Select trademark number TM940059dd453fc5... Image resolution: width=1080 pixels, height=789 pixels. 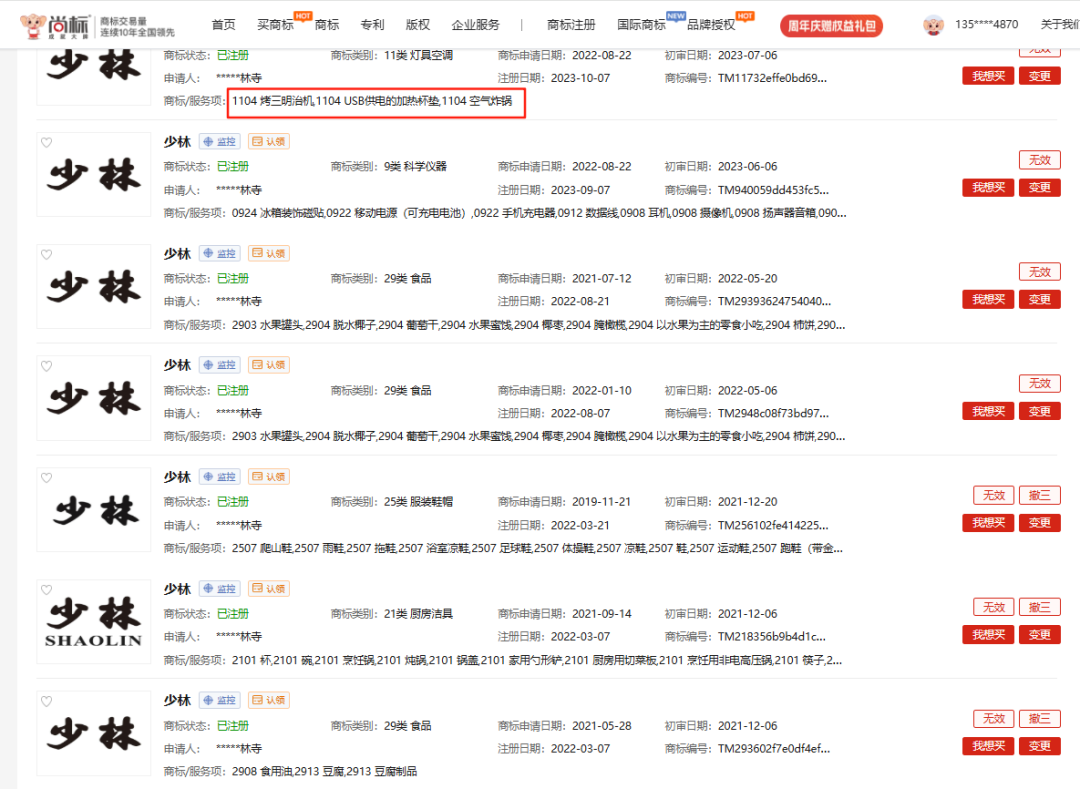tap(773, 190)
